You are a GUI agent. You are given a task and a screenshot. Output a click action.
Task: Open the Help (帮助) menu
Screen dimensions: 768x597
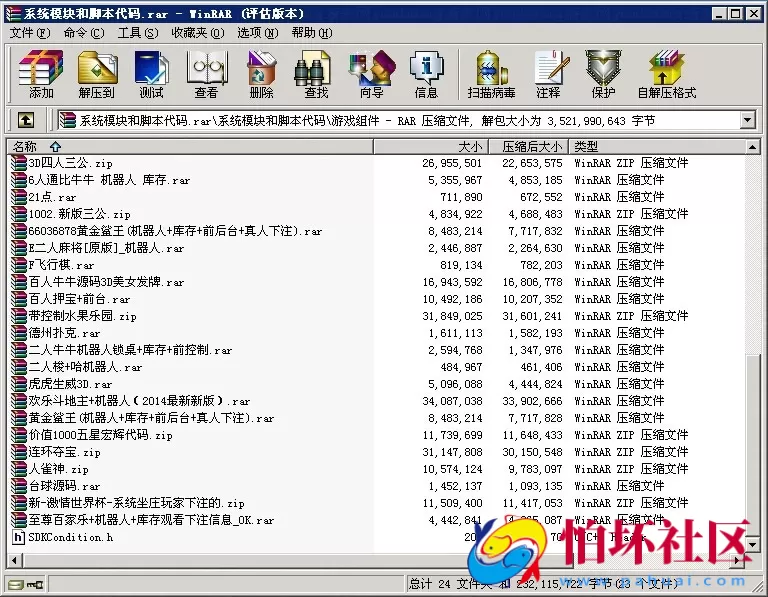point(312,33)
